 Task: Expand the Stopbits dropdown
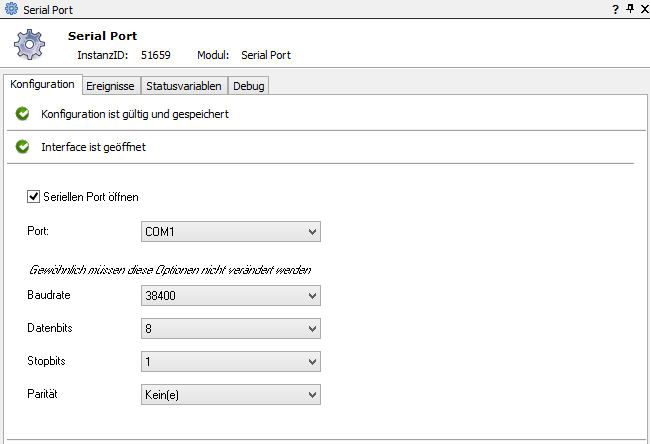[231, 361]
